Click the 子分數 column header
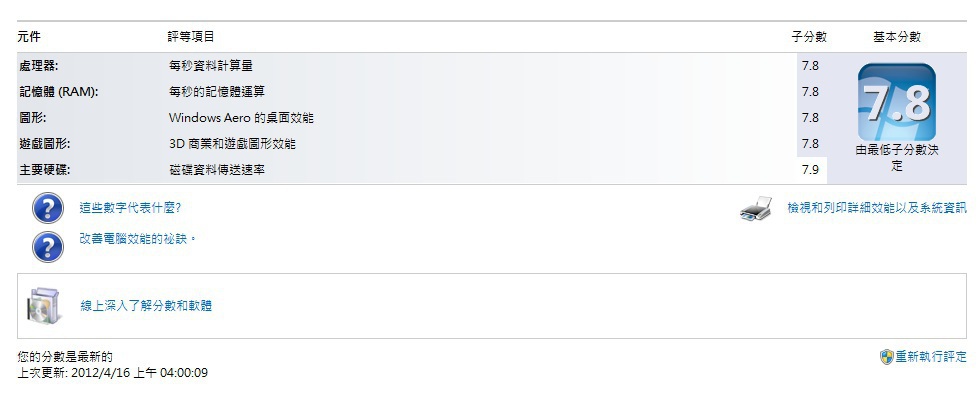Viewport: 978px width, 410px height. pyautogui.click(x=809, y=37)
